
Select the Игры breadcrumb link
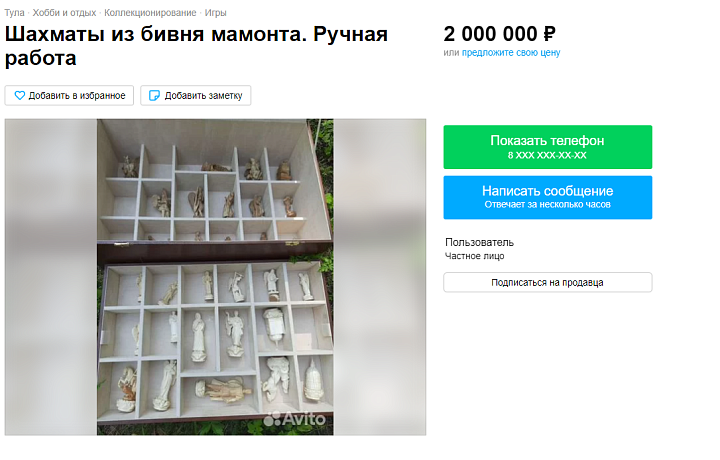[215, 13]
